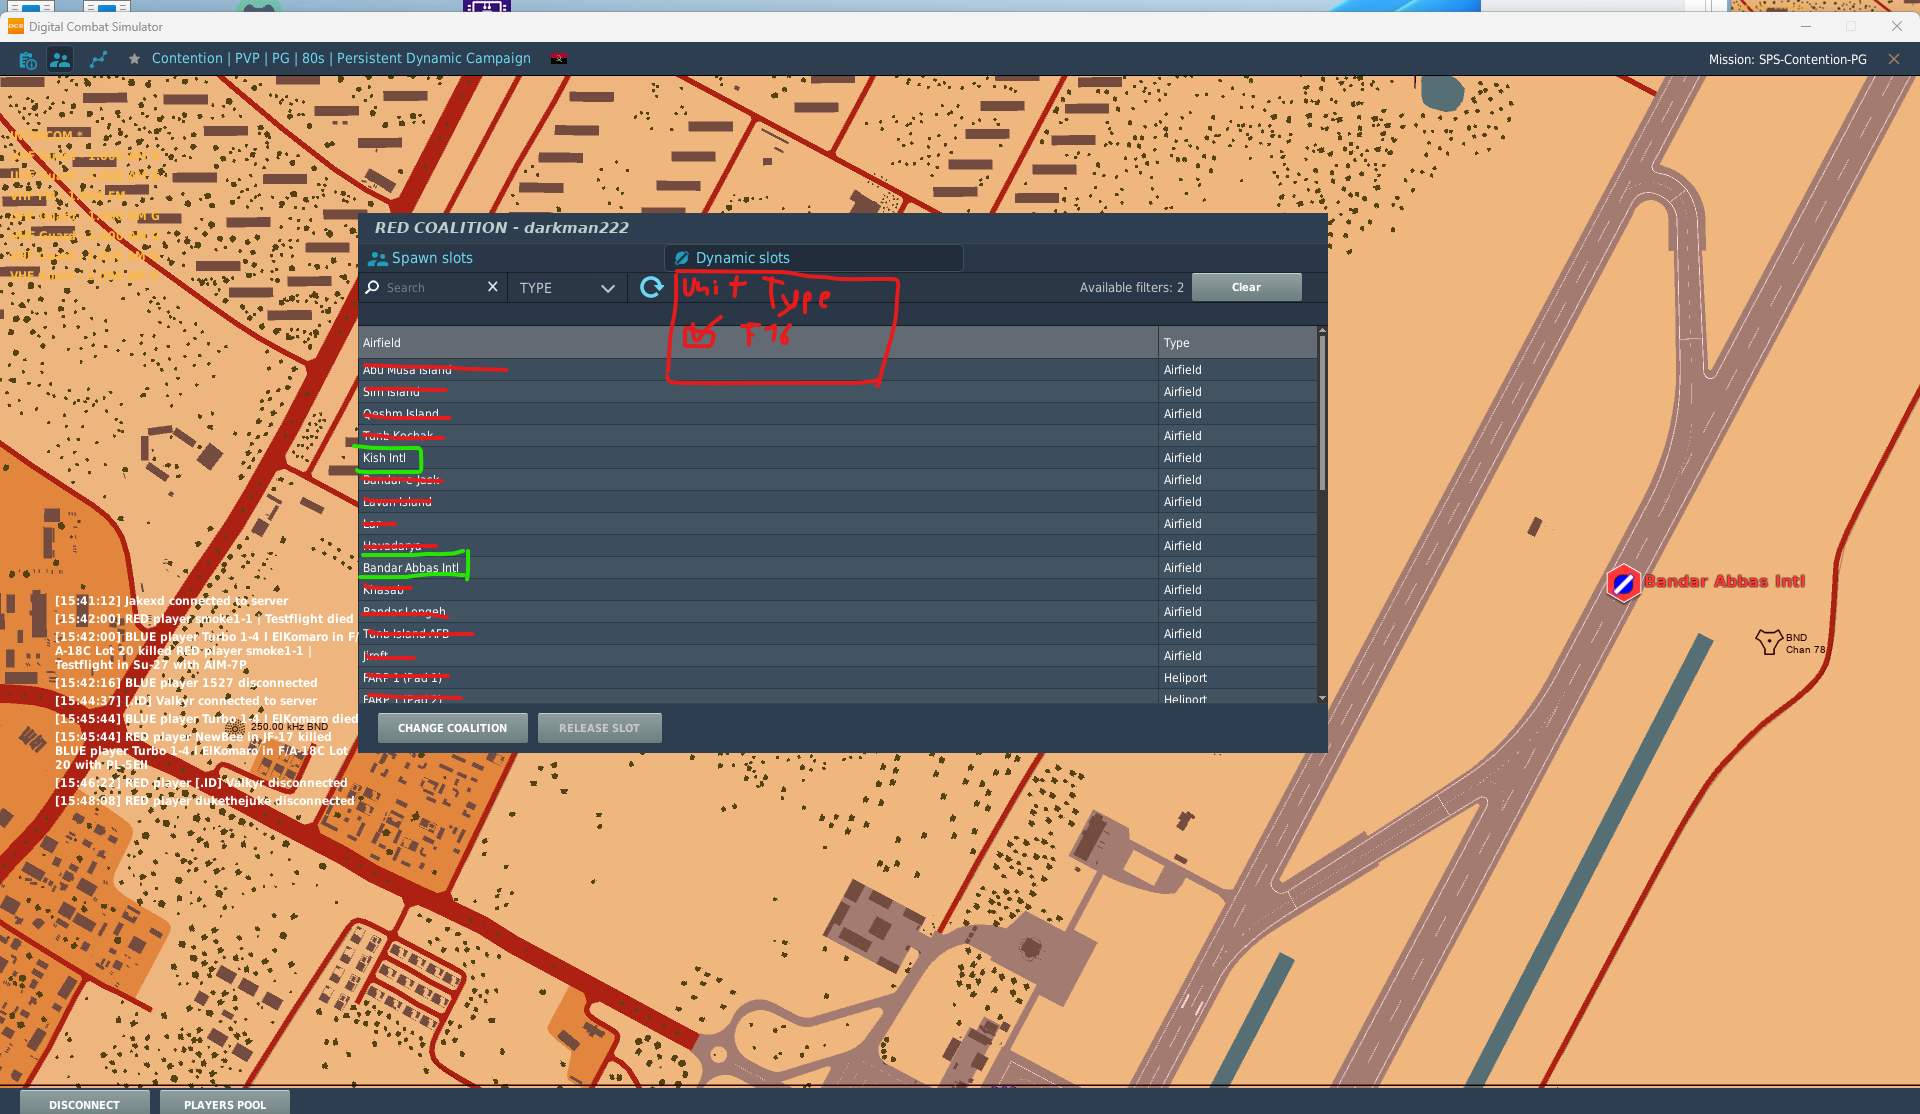
Task: Select the Khasab airfield row
Action: (837, 590)
